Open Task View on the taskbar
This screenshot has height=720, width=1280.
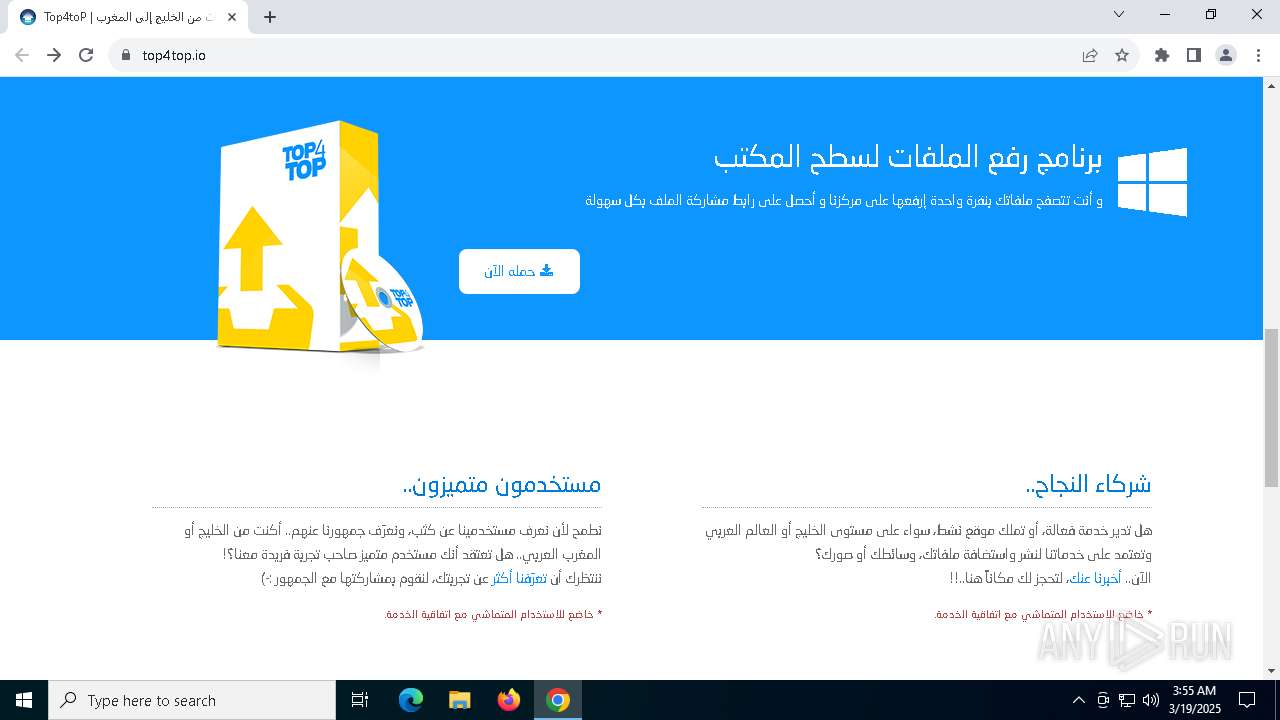pos(360,700)
